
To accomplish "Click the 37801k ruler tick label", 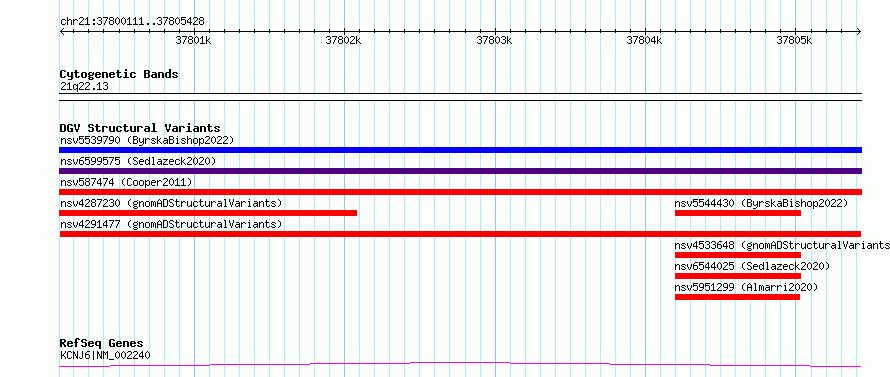I will pos(194,40).
